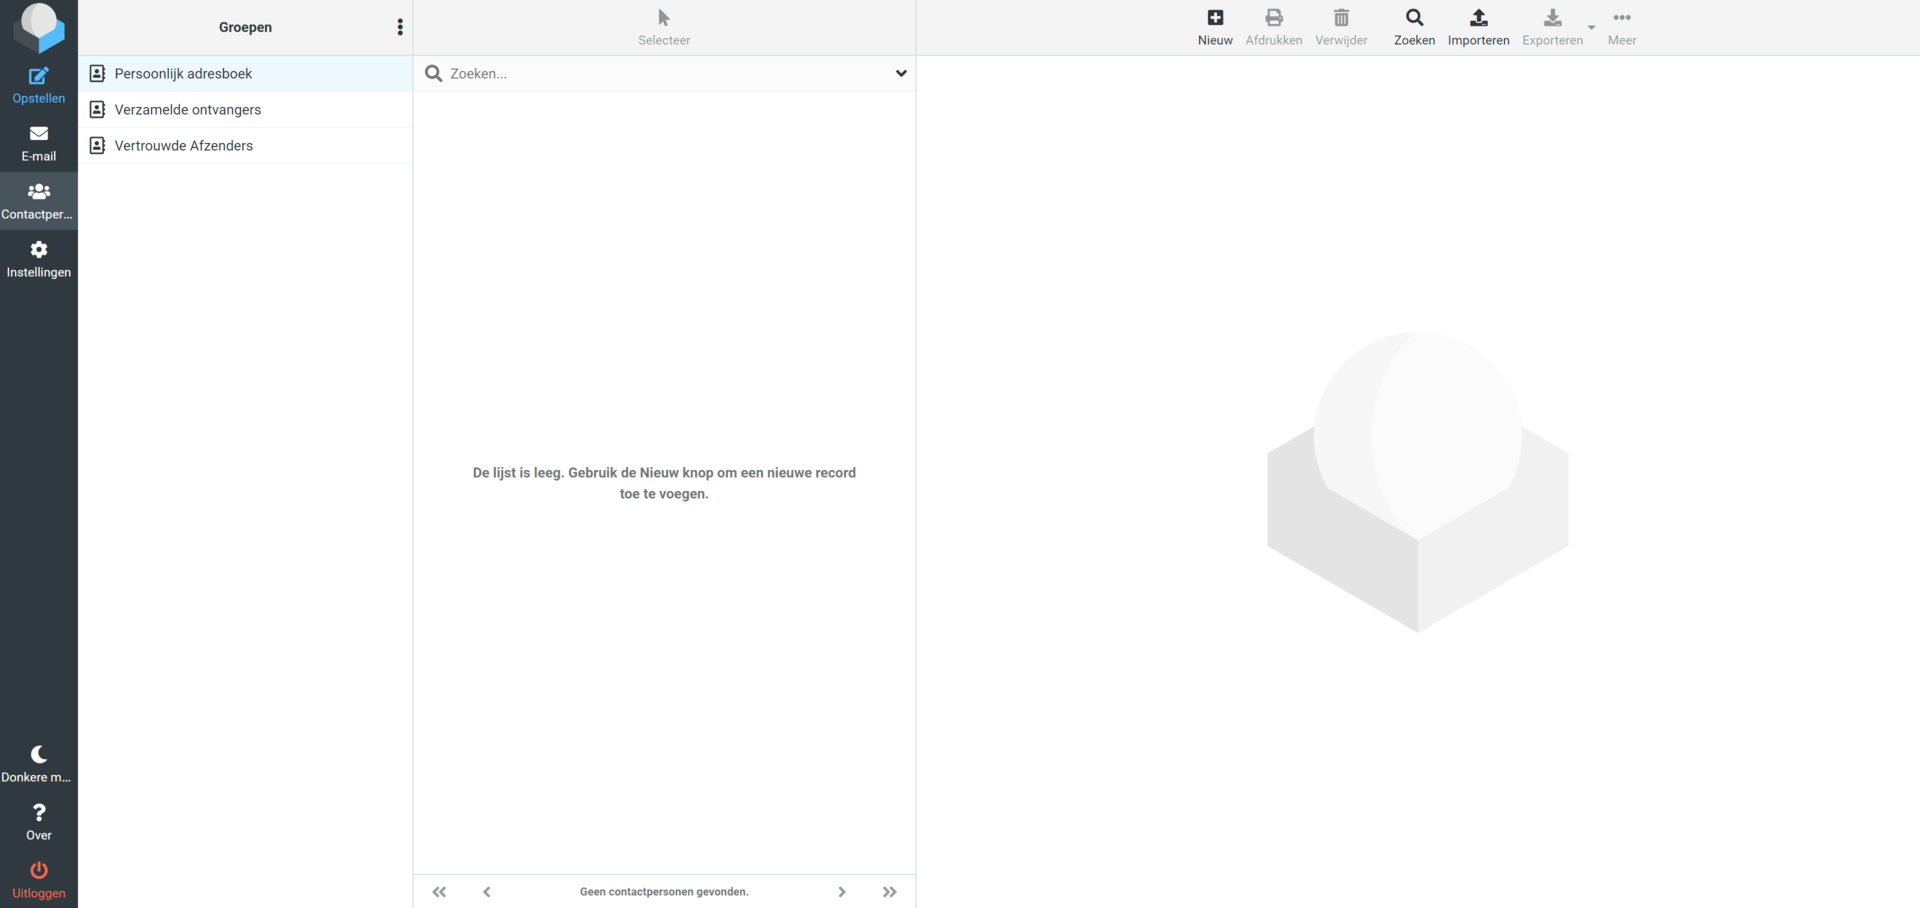This screenshot has width=1920, height=908.
Task: Click the Afdrukken printer icon
Action: (1273, 27)
